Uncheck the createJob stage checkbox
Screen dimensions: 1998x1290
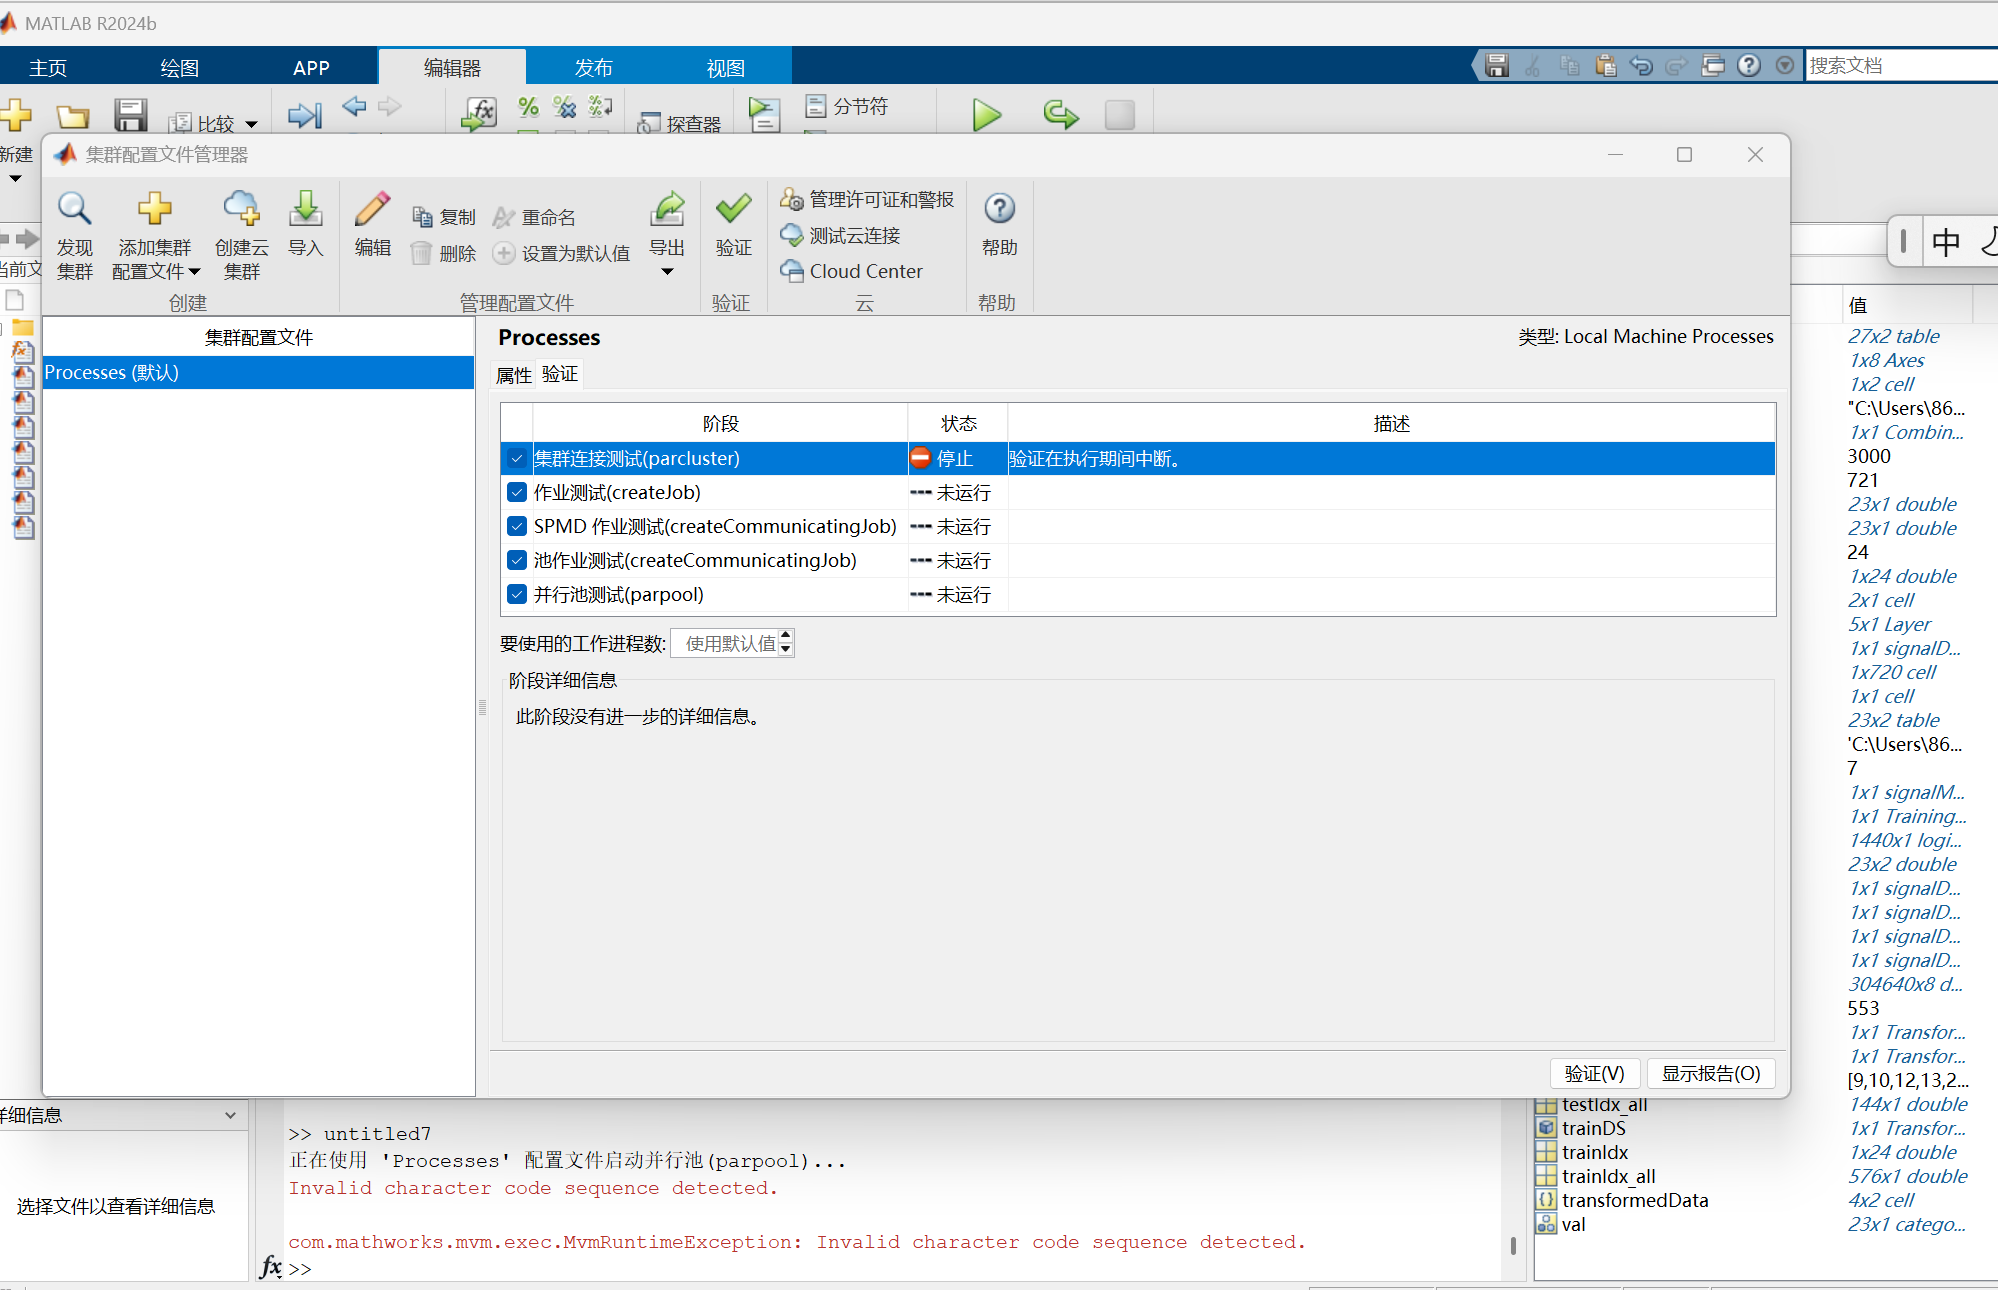tap(517, 492)
